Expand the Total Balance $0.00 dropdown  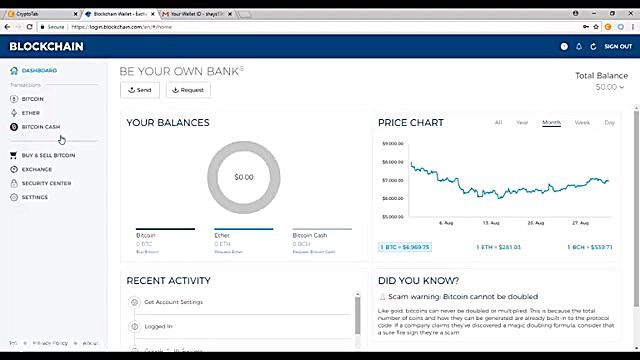(x=609, y=87)
